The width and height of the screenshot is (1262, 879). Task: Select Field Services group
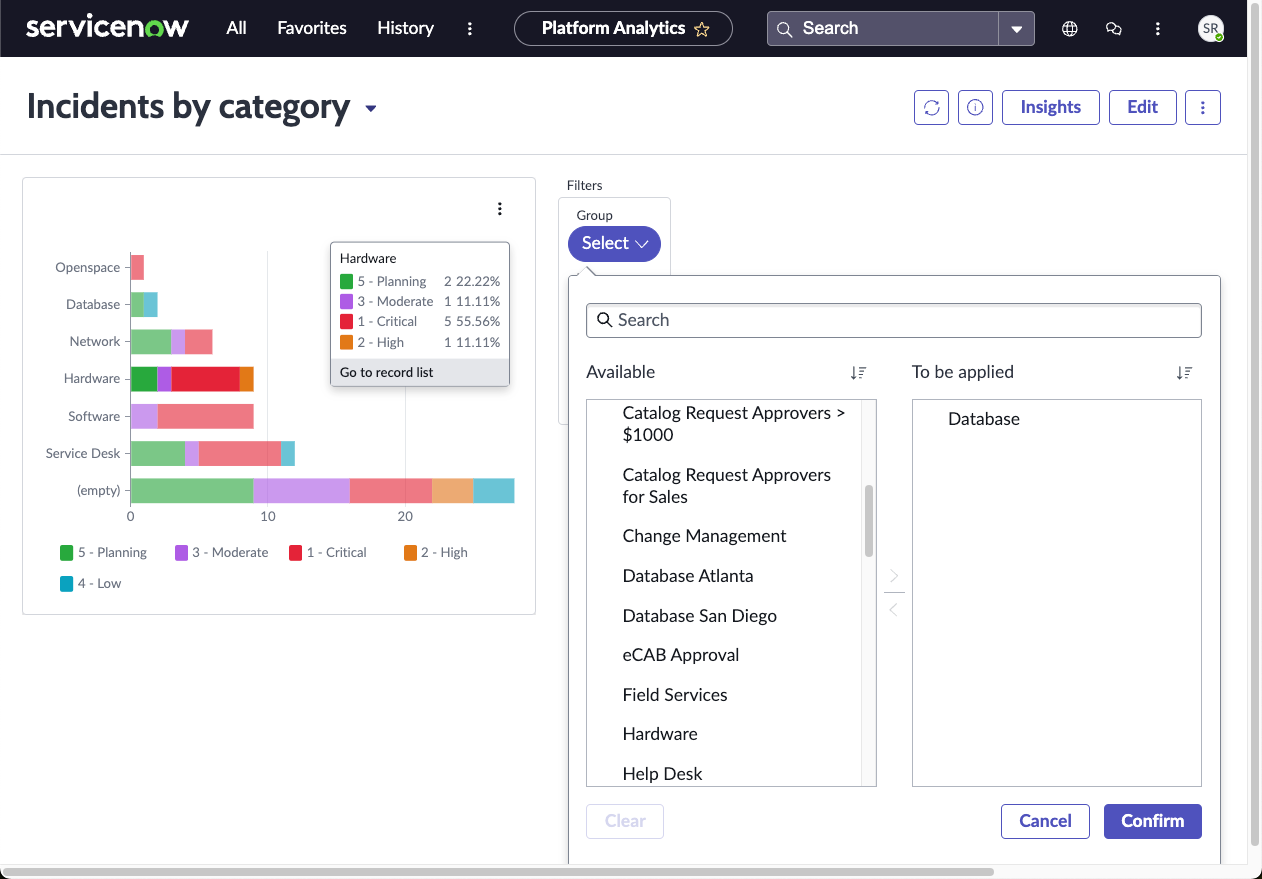coord(675,695)
